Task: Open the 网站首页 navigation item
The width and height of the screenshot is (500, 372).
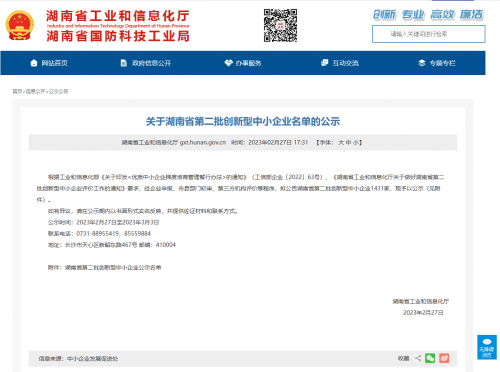Action: click(54, 63)
